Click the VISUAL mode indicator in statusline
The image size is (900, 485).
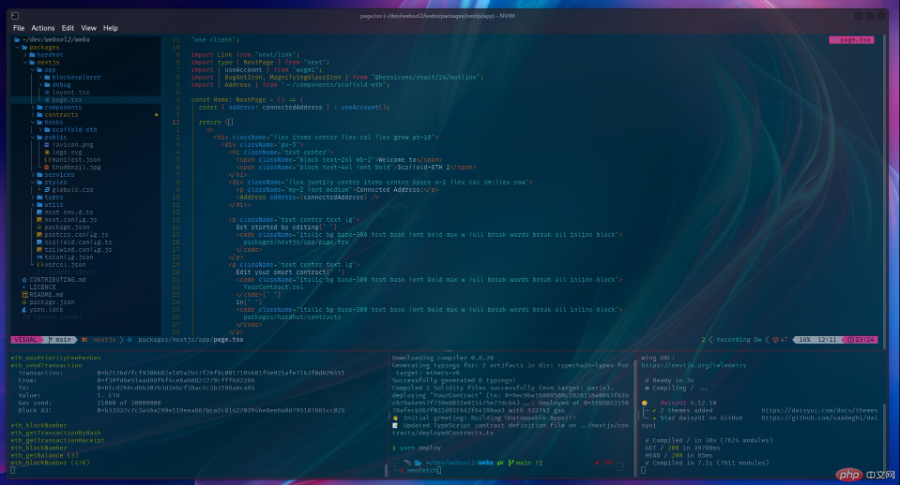(x=26, y=339)
